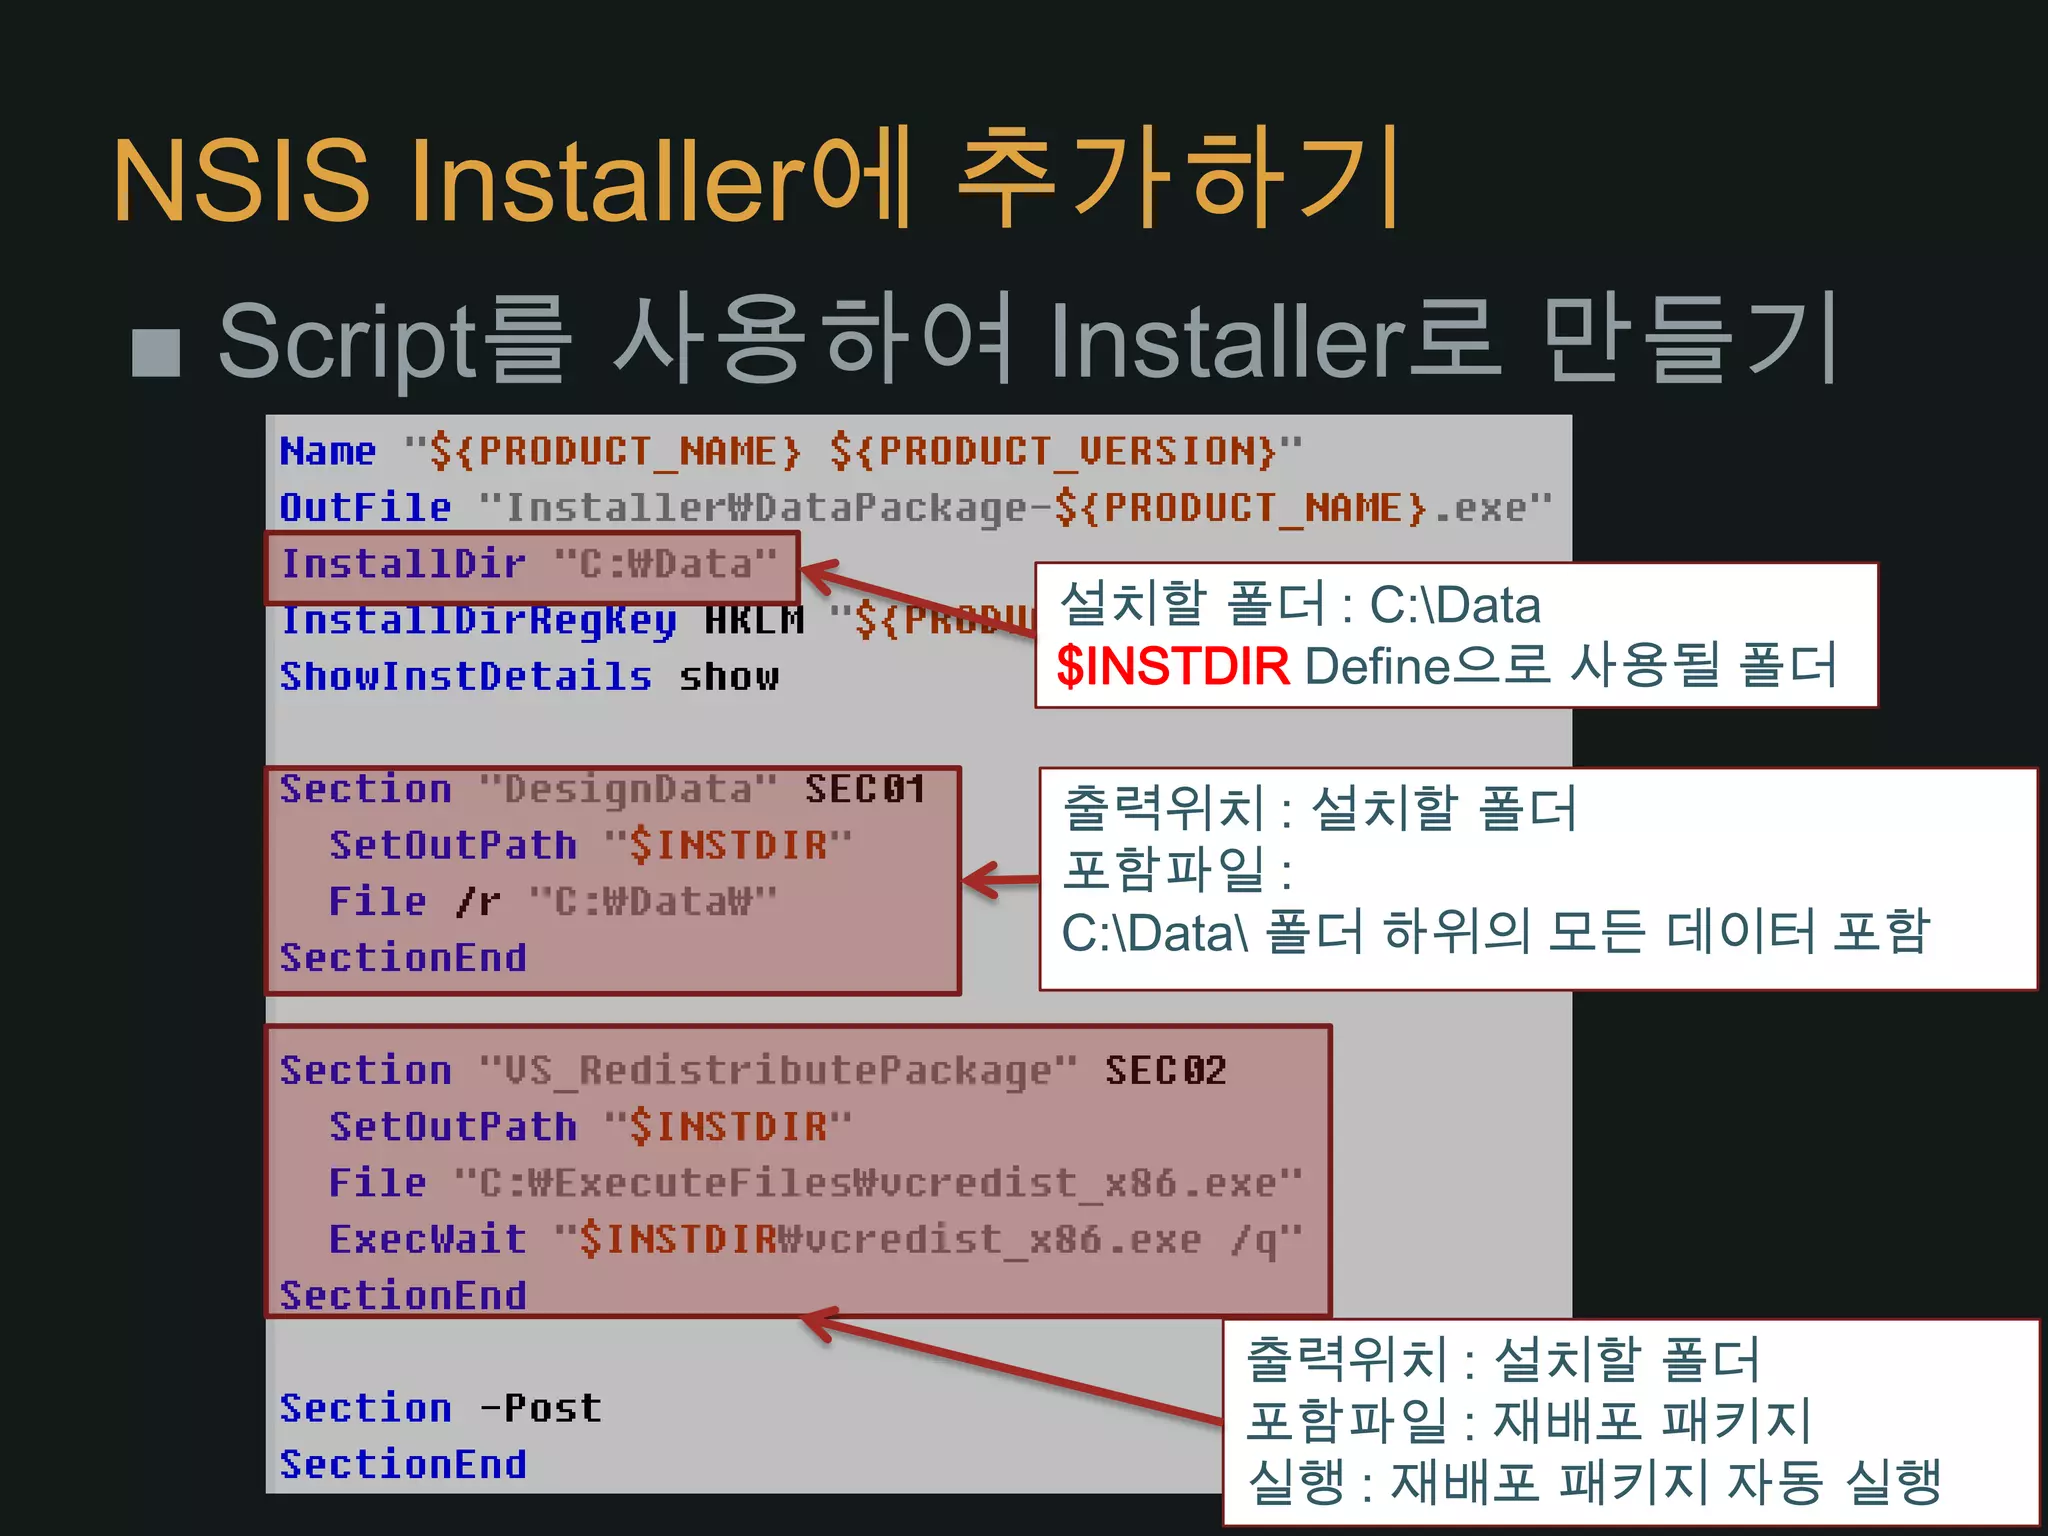2048x1536 pixels.
Task: Click SetOutPath "$INSTDIR" under VS_RedistributePackage
Action: tap(590, 1126)
